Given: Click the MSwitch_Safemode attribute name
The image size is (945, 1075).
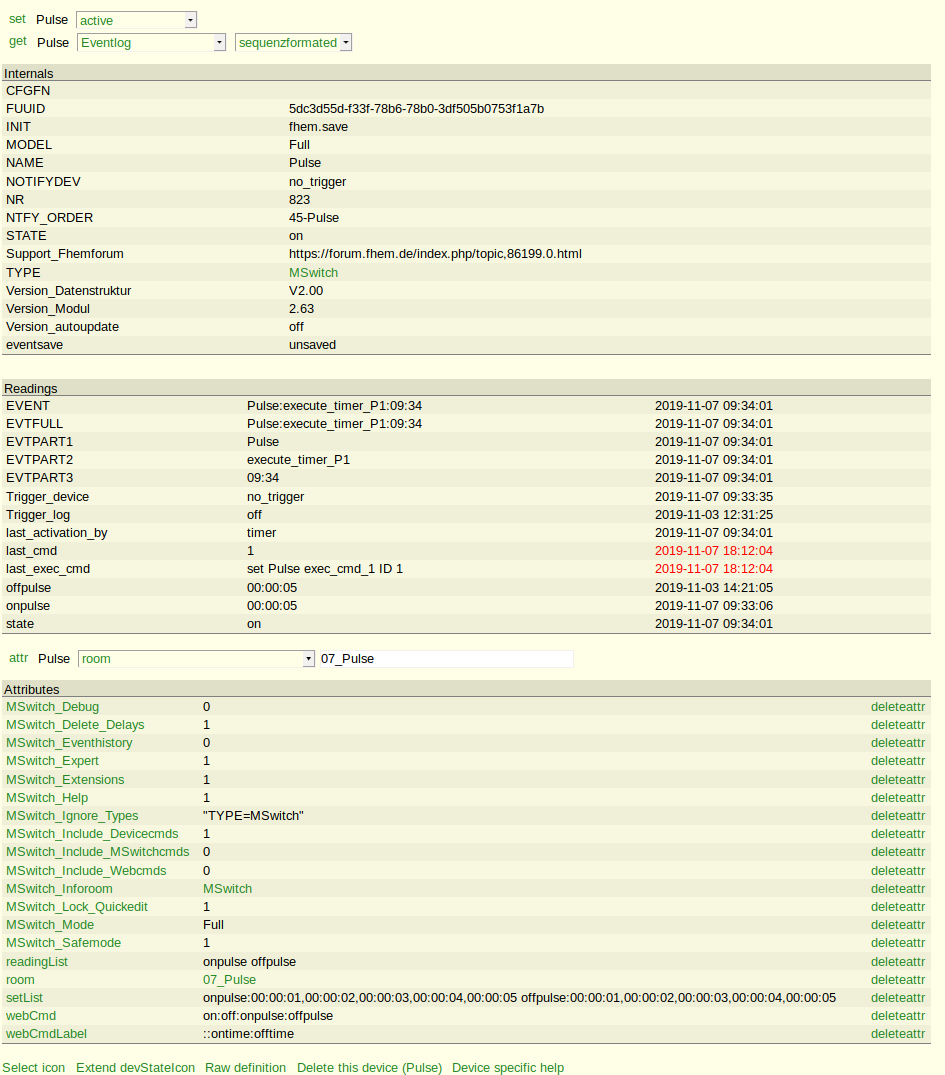Looking at the screenshot, I should pyautogui.click(x=64, y=943).
